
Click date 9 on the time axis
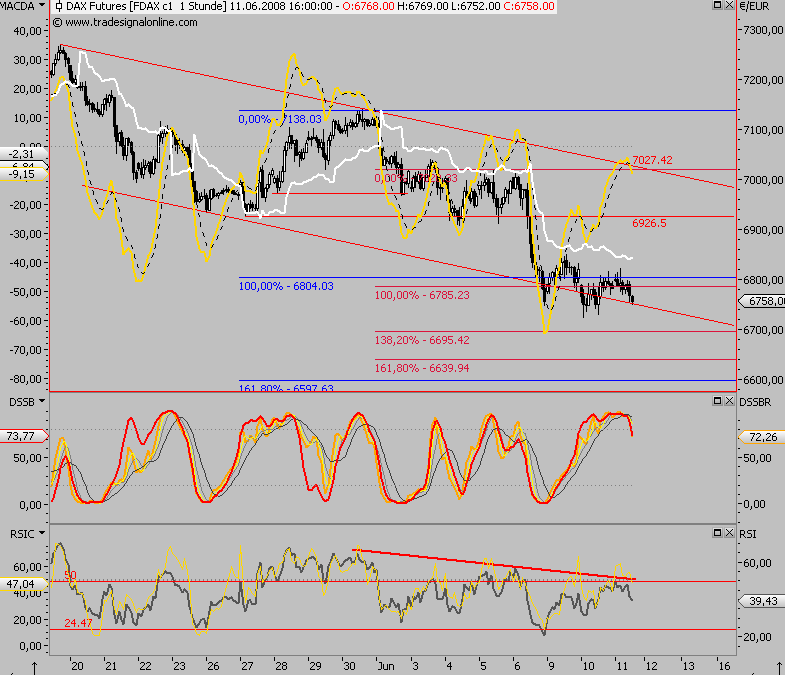pyautogui.click(x=551, y=666)
